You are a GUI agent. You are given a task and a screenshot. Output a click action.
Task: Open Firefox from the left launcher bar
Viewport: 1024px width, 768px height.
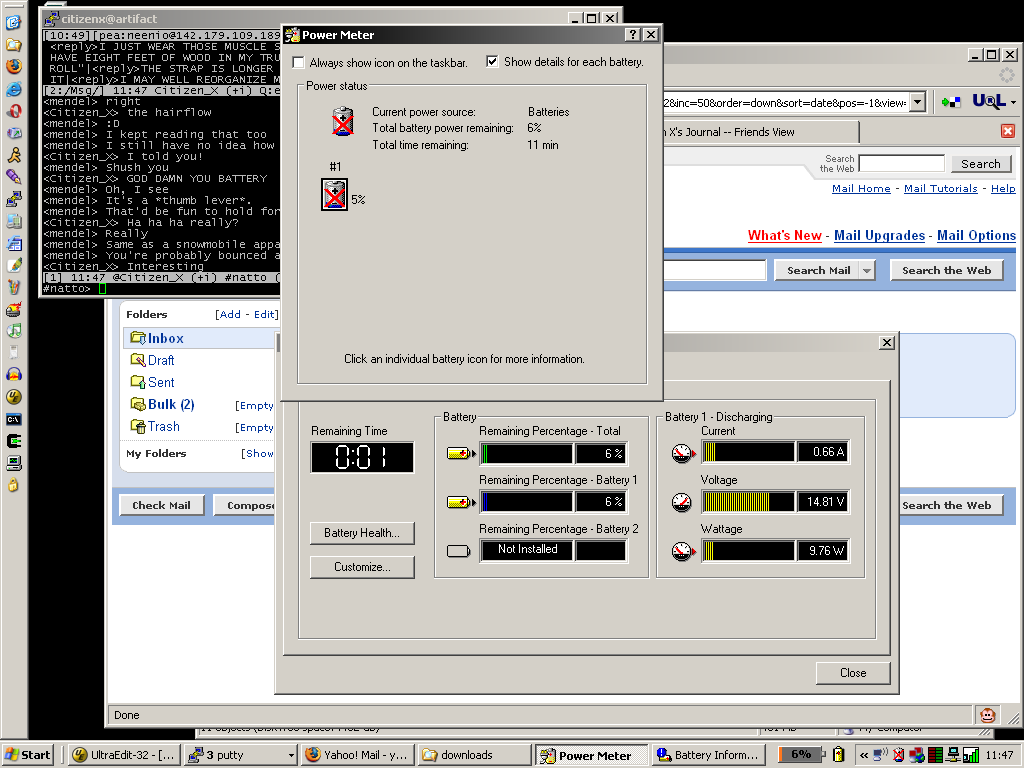[13, 67]
